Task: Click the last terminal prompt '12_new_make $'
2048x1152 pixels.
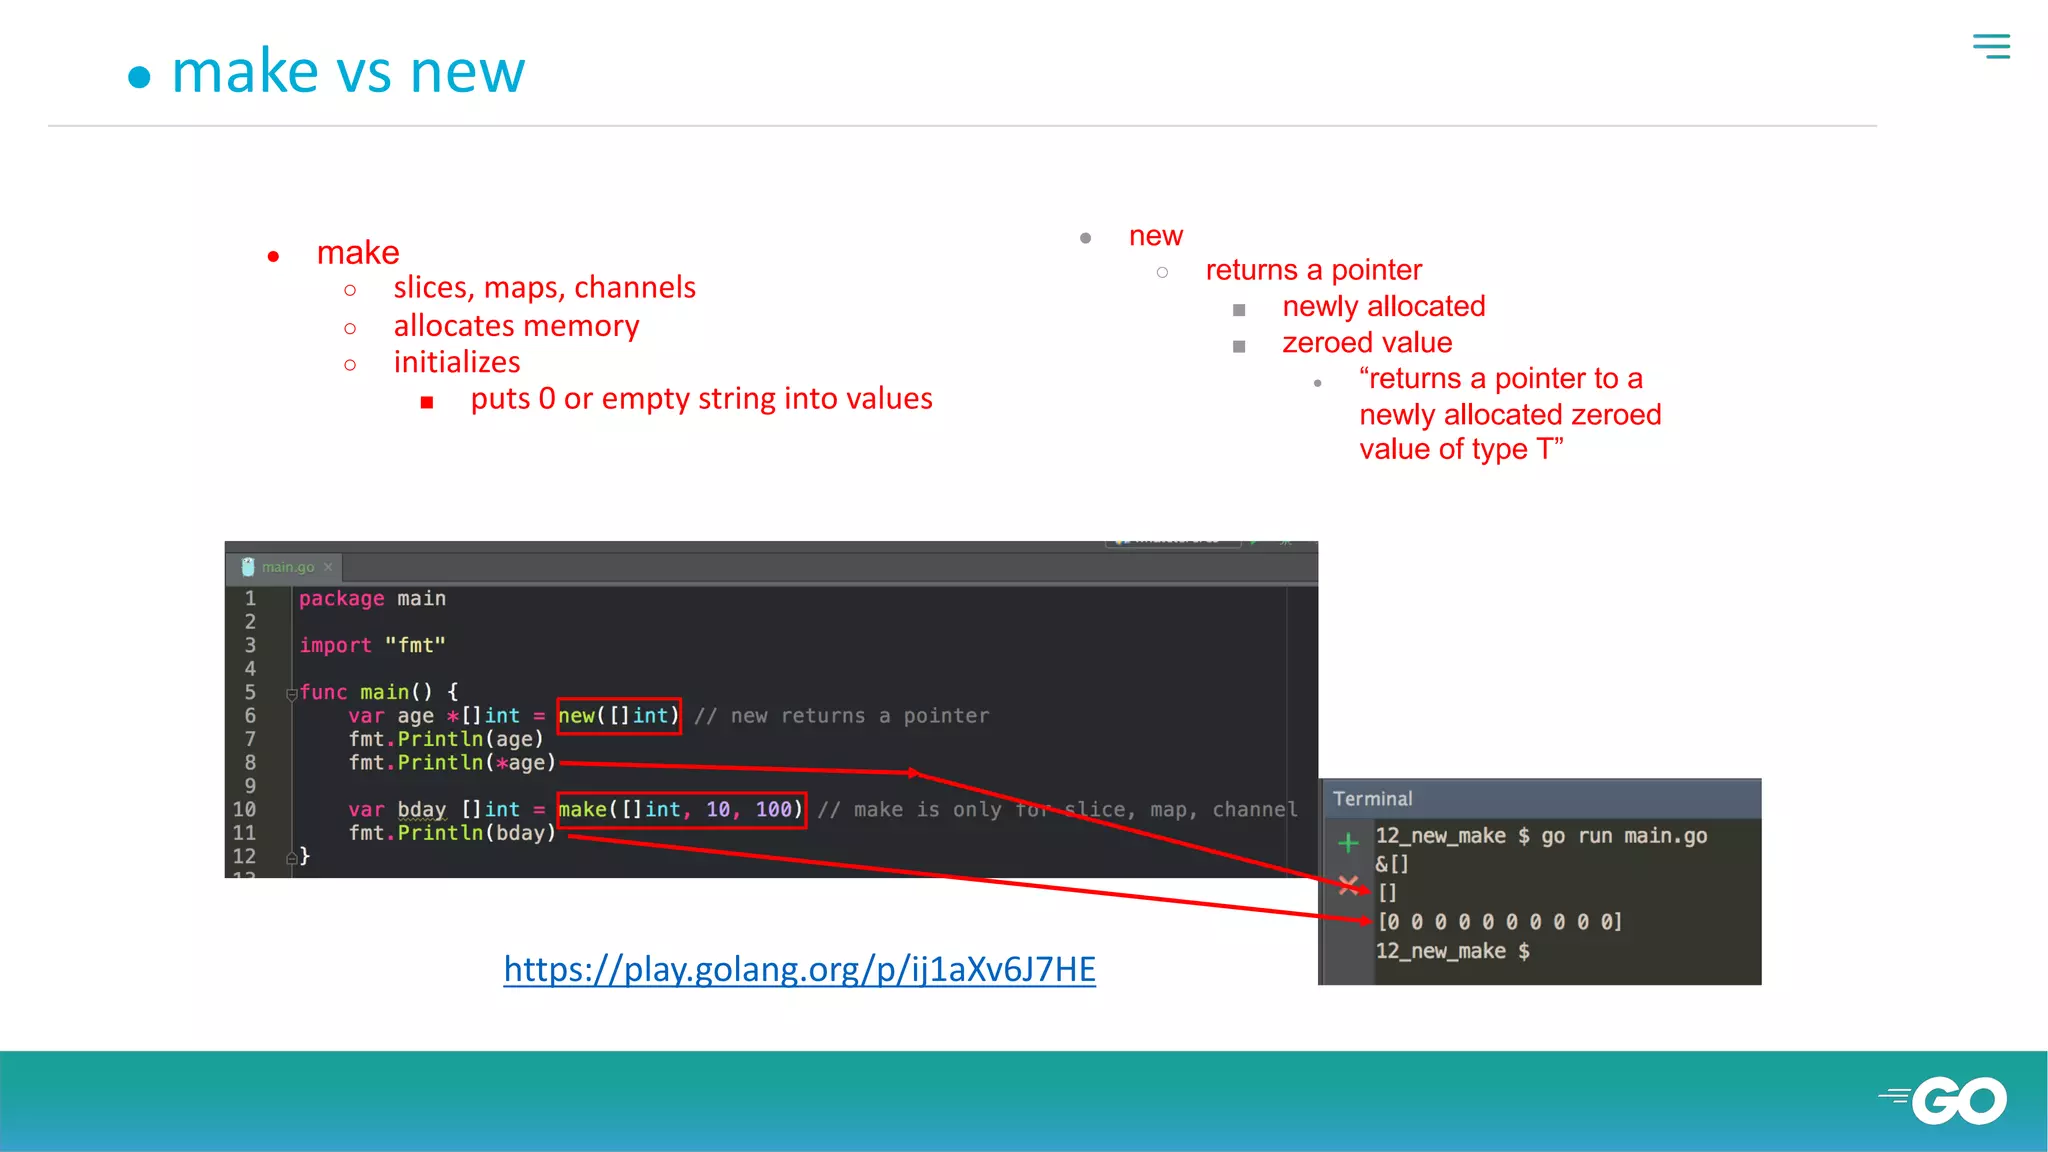Action: pyautogui.click(x=1452, y=951)
